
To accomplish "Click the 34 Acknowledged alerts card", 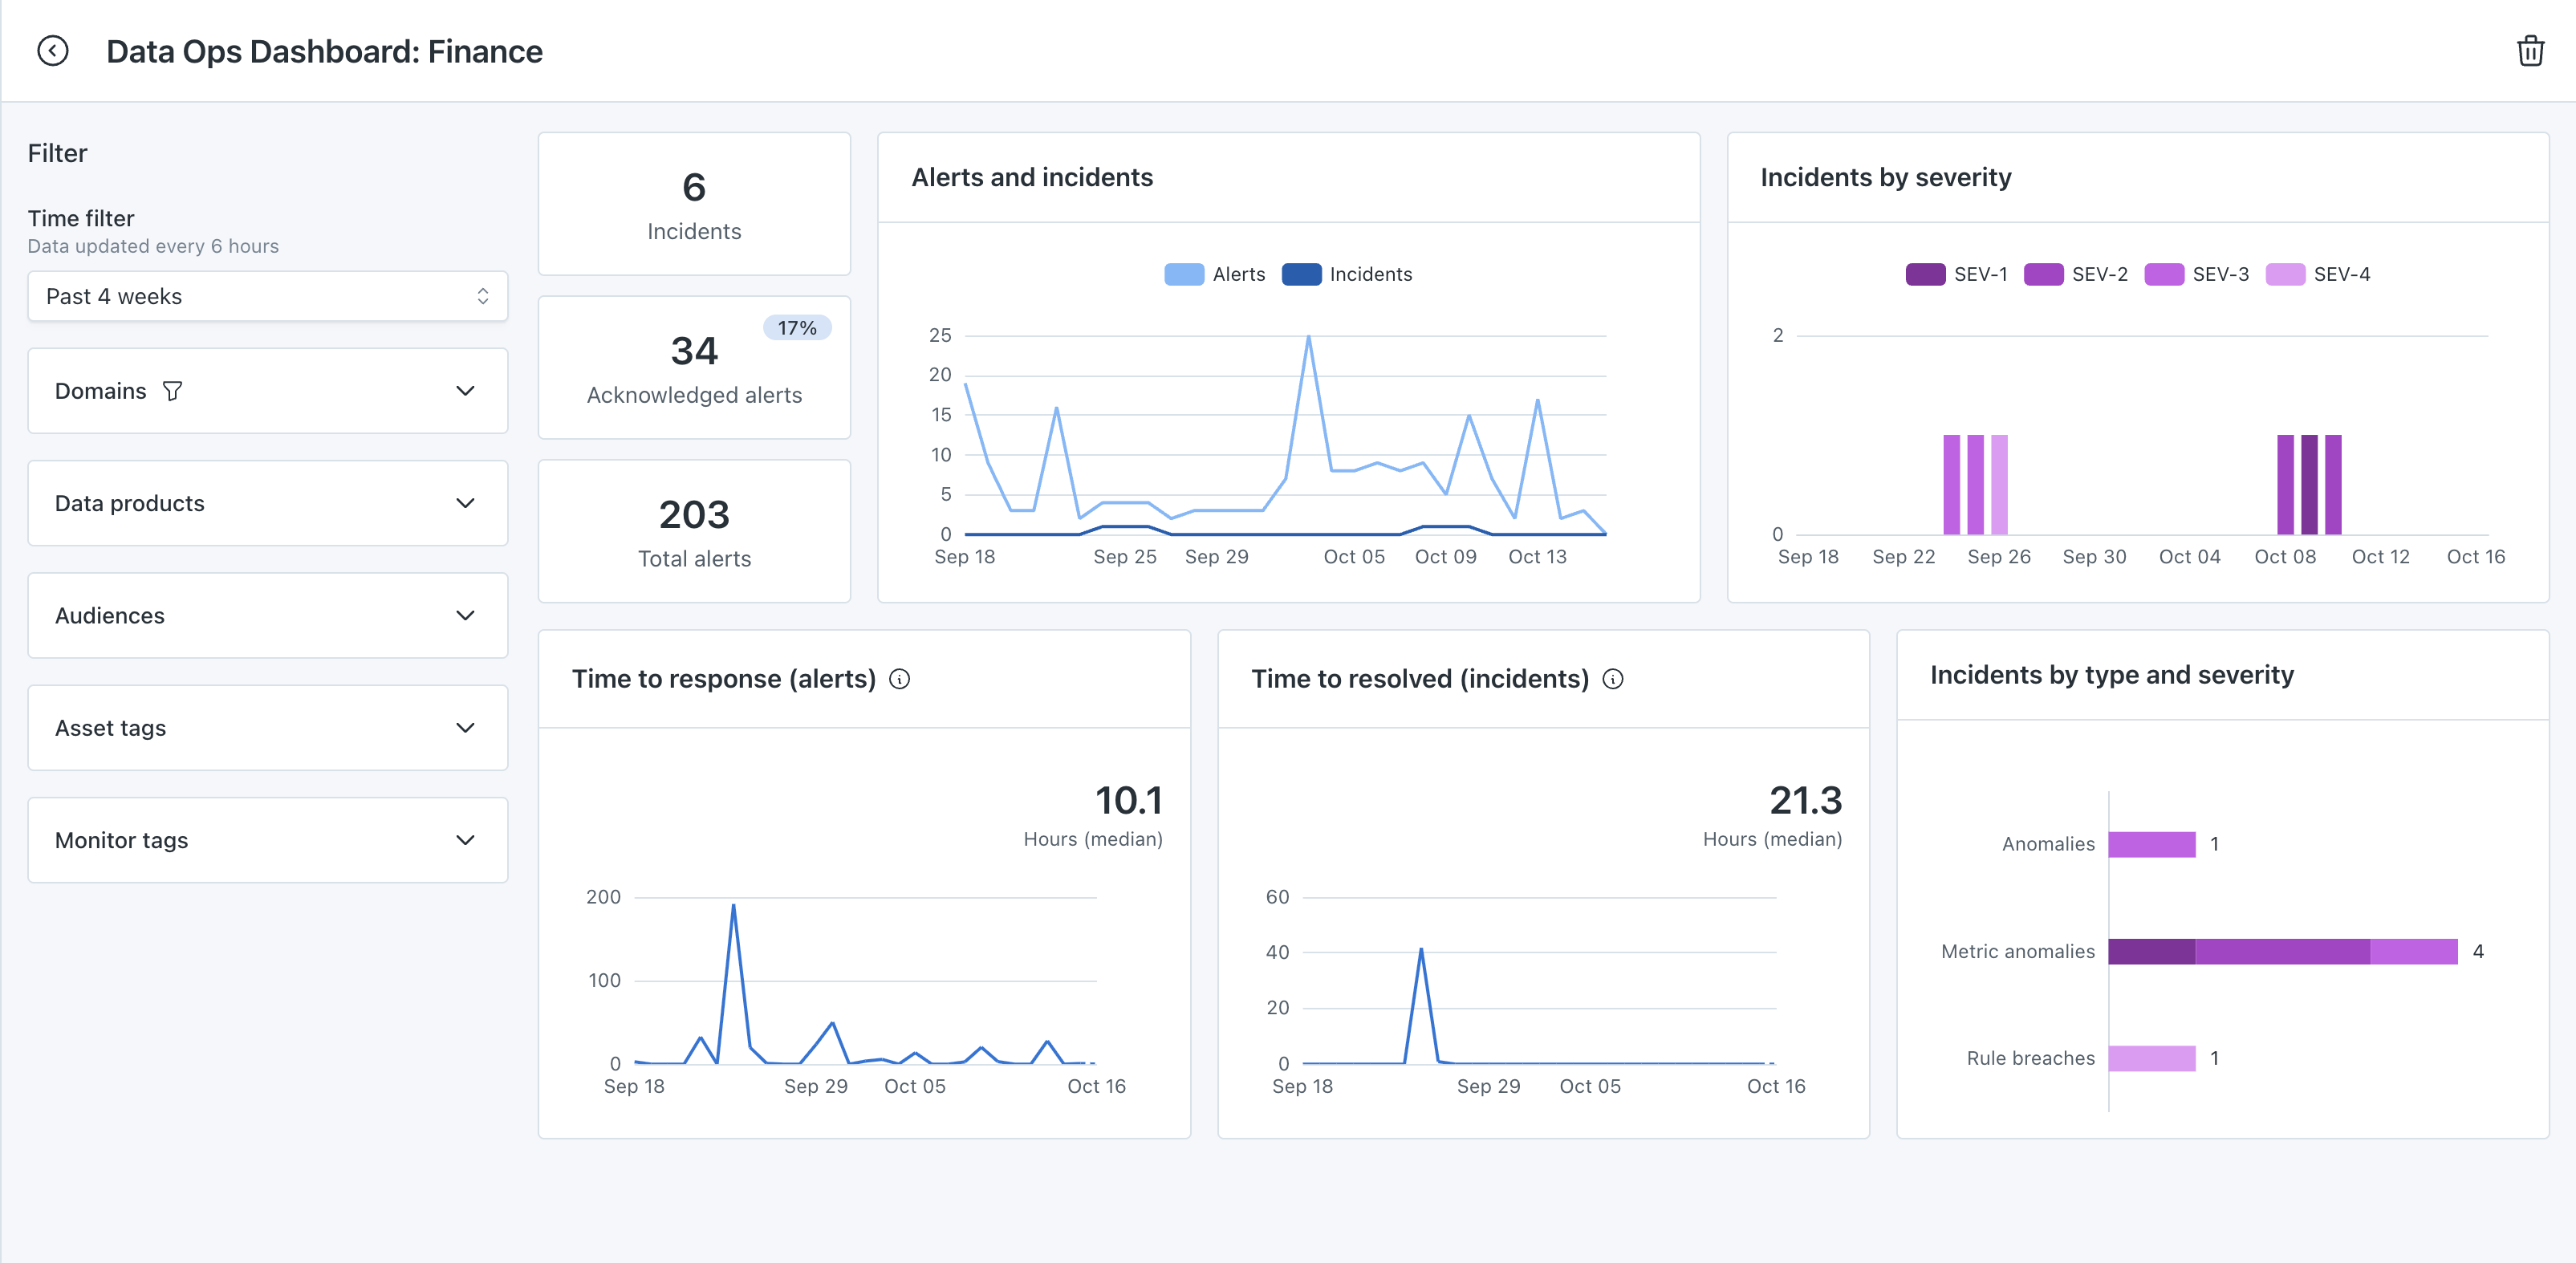I will (x=694, y=368).
